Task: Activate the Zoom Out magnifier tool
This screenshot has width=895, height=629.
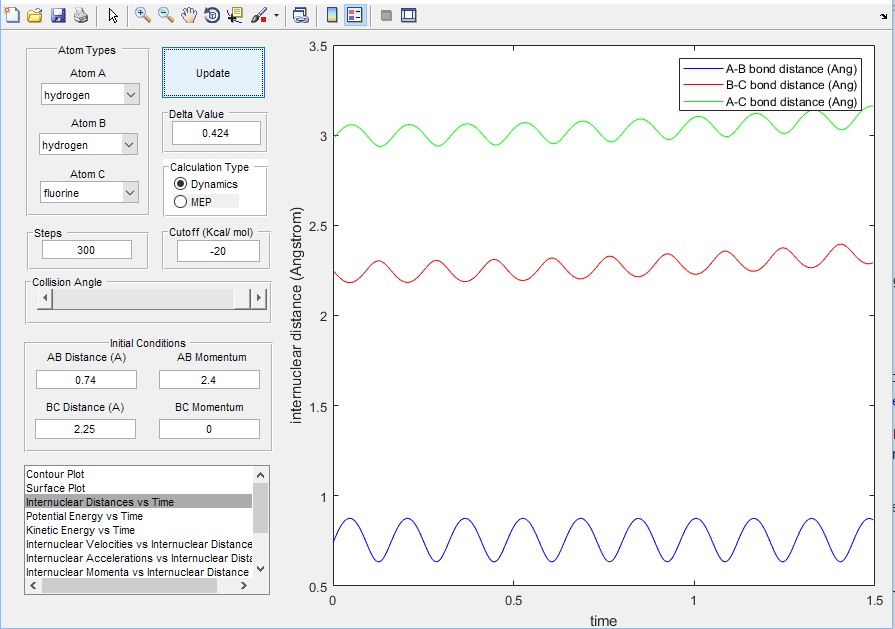Action: click(166, 15)
